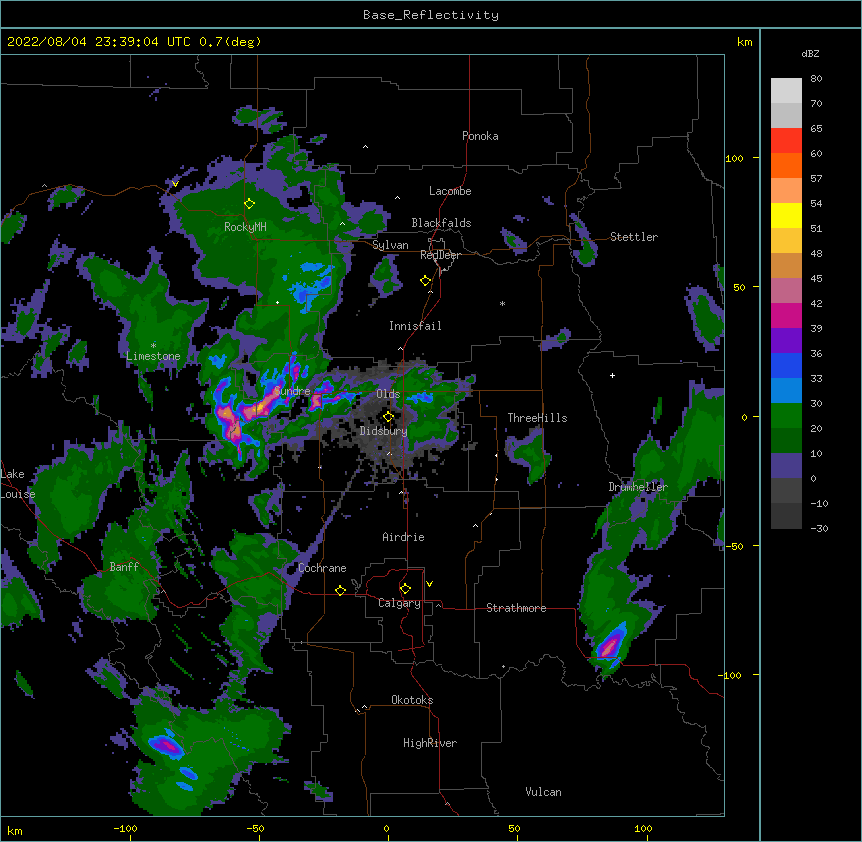Select the RockyMH label
Viewport: 862px width, 842px height.
[x=245, y=227]
